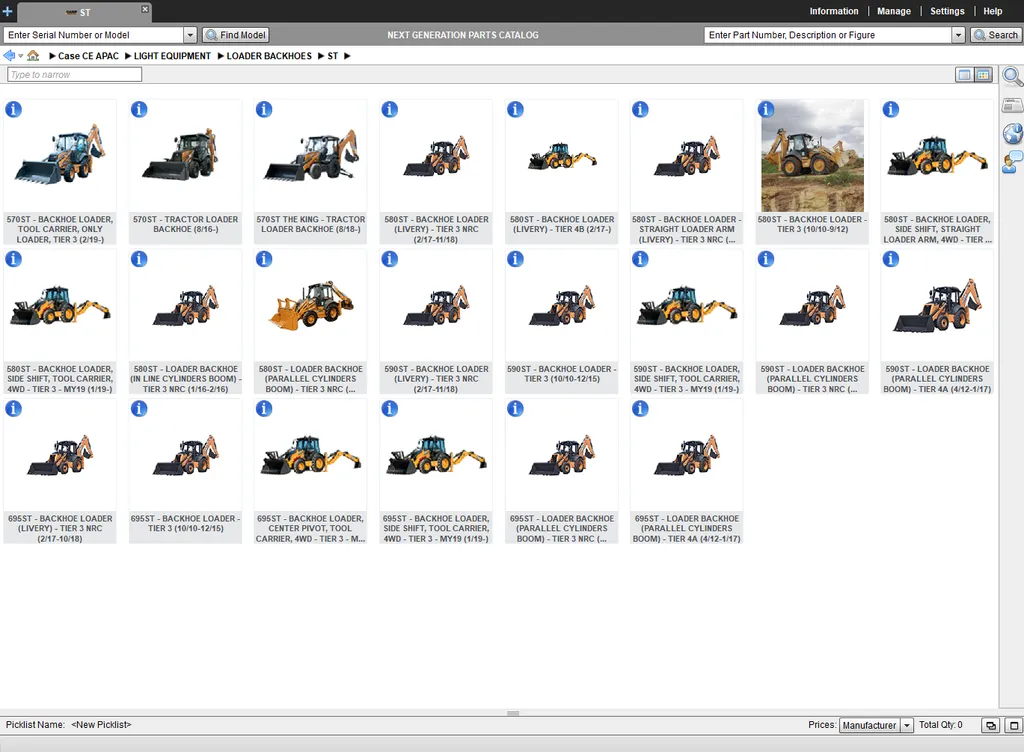Expand breadcrumb arrow before LOADER BACKHOES

[x=221, y=56]
